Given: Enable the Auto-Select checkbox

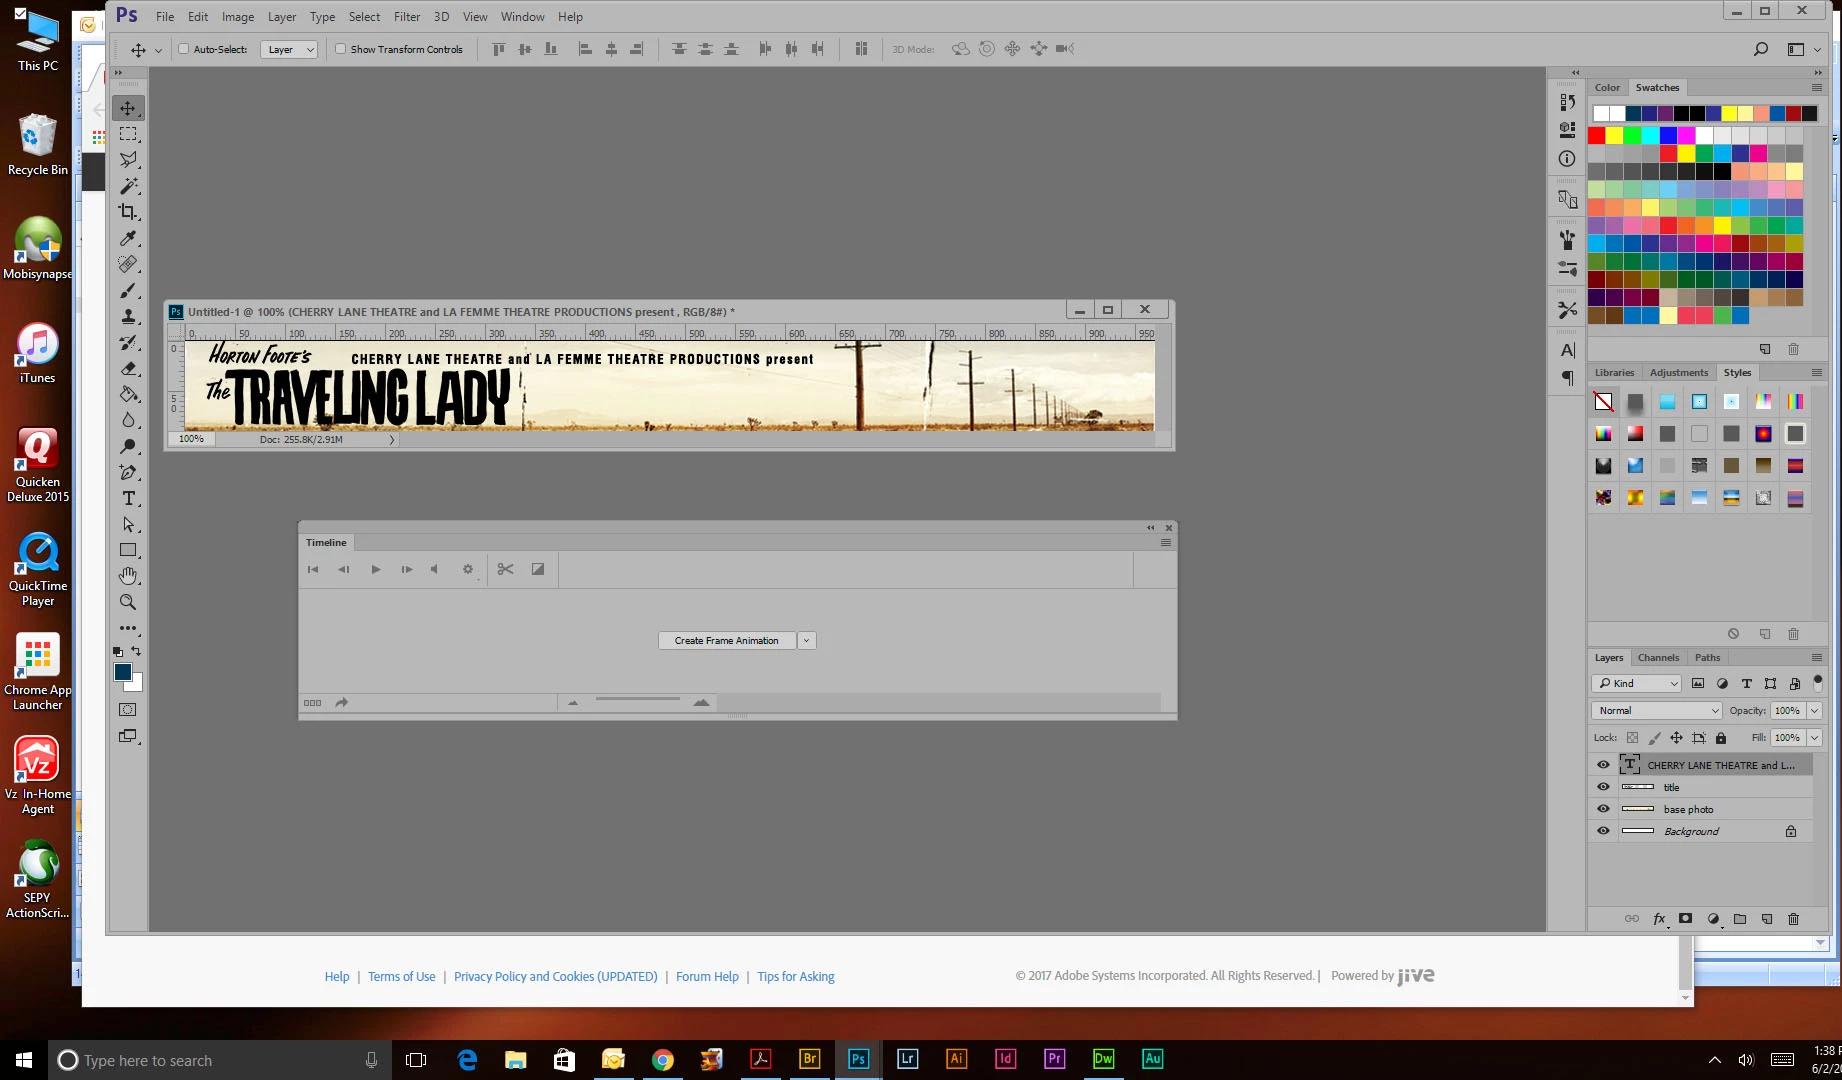Looking at the screenshot, I should click(184, 49).
